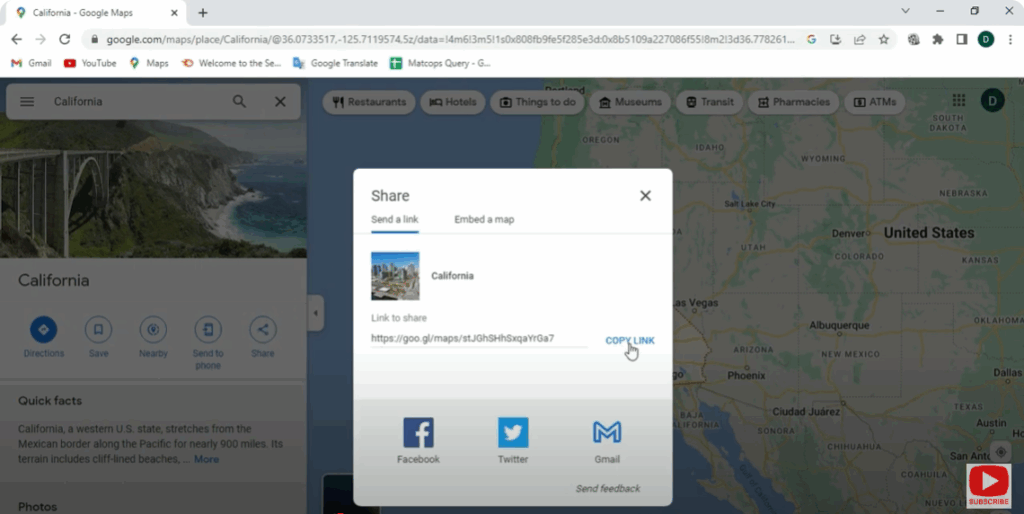The height and width of the screenshot is (514, 1024).
Task: Close the Share dialog
Action: pos(645,195)
